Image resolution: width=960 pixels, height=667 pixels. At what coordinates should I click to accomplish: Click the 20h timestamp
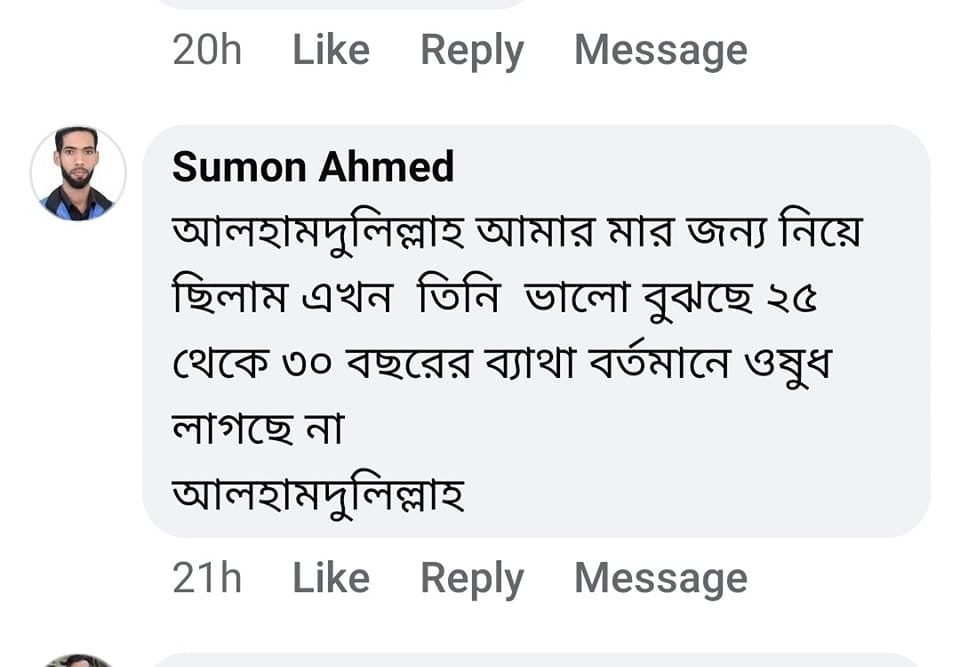207,50
